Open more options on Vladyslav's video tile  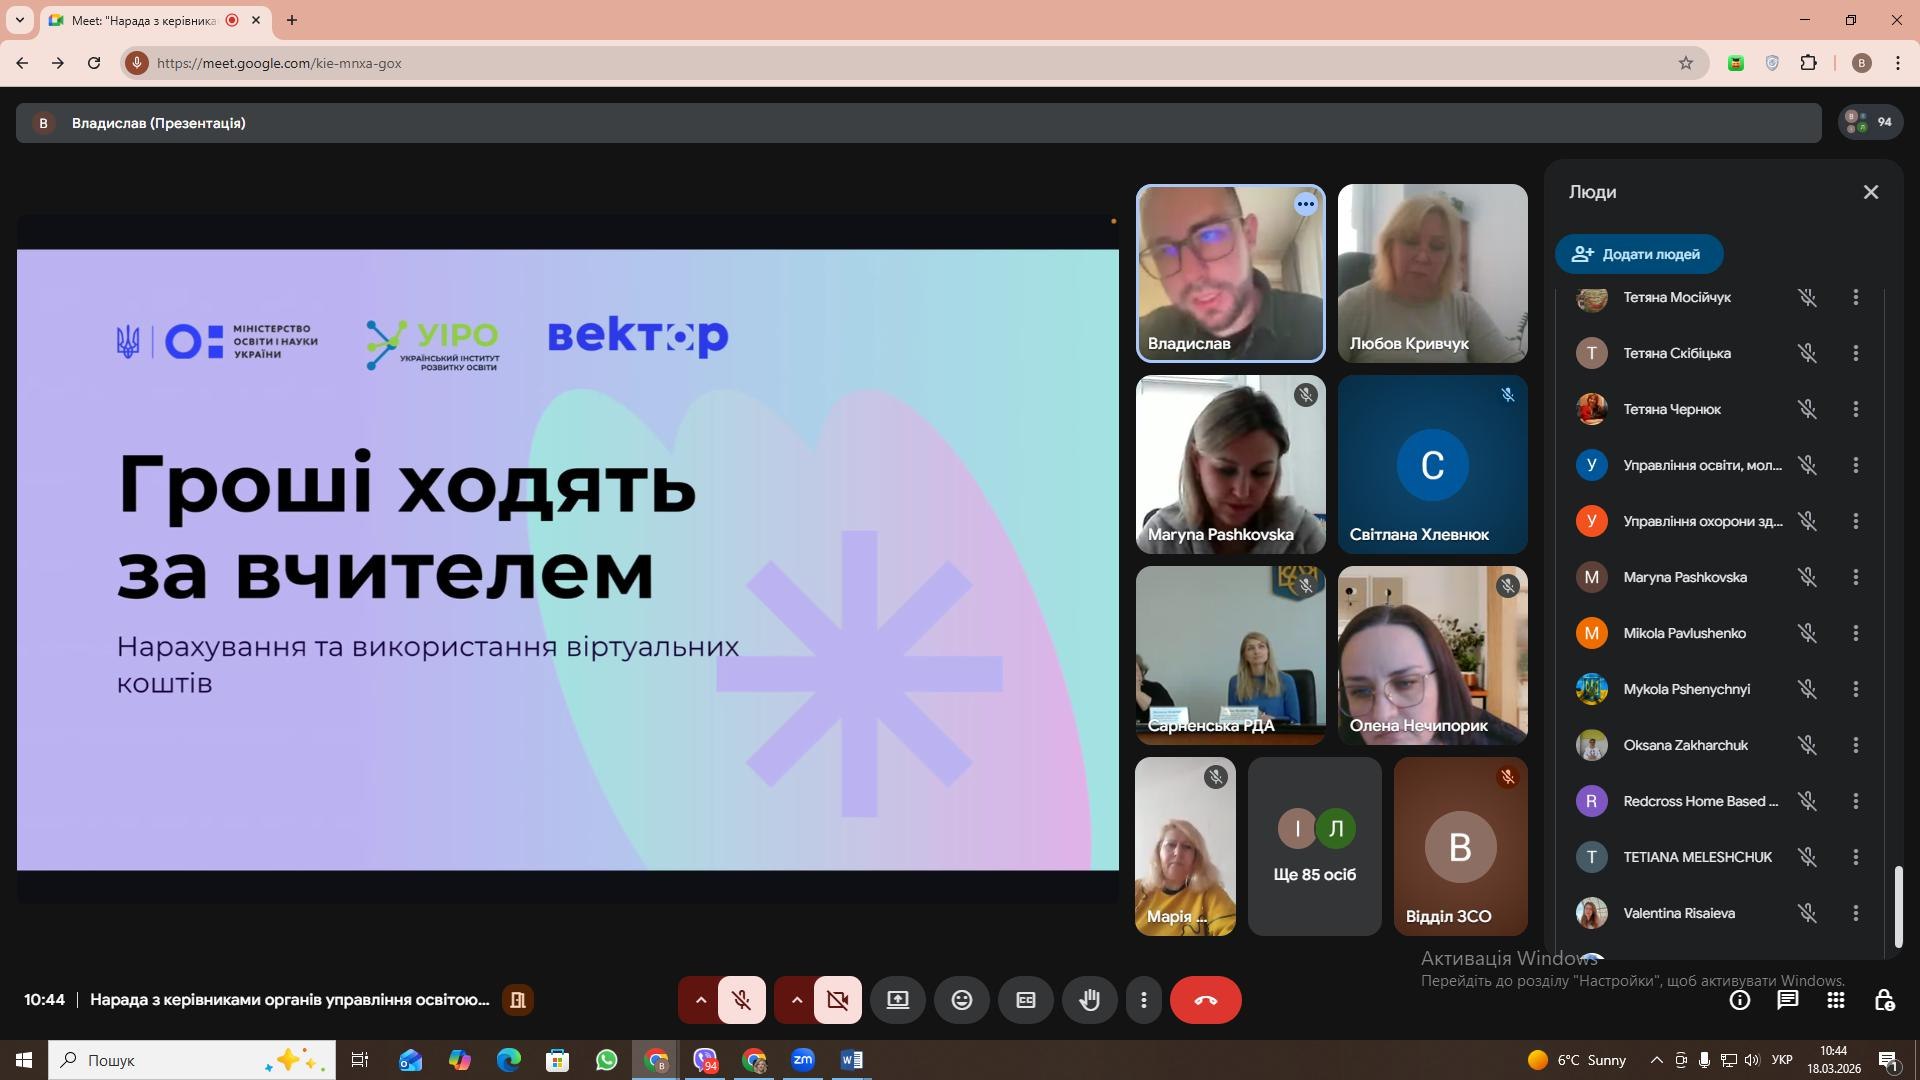tap(1306, 204)
